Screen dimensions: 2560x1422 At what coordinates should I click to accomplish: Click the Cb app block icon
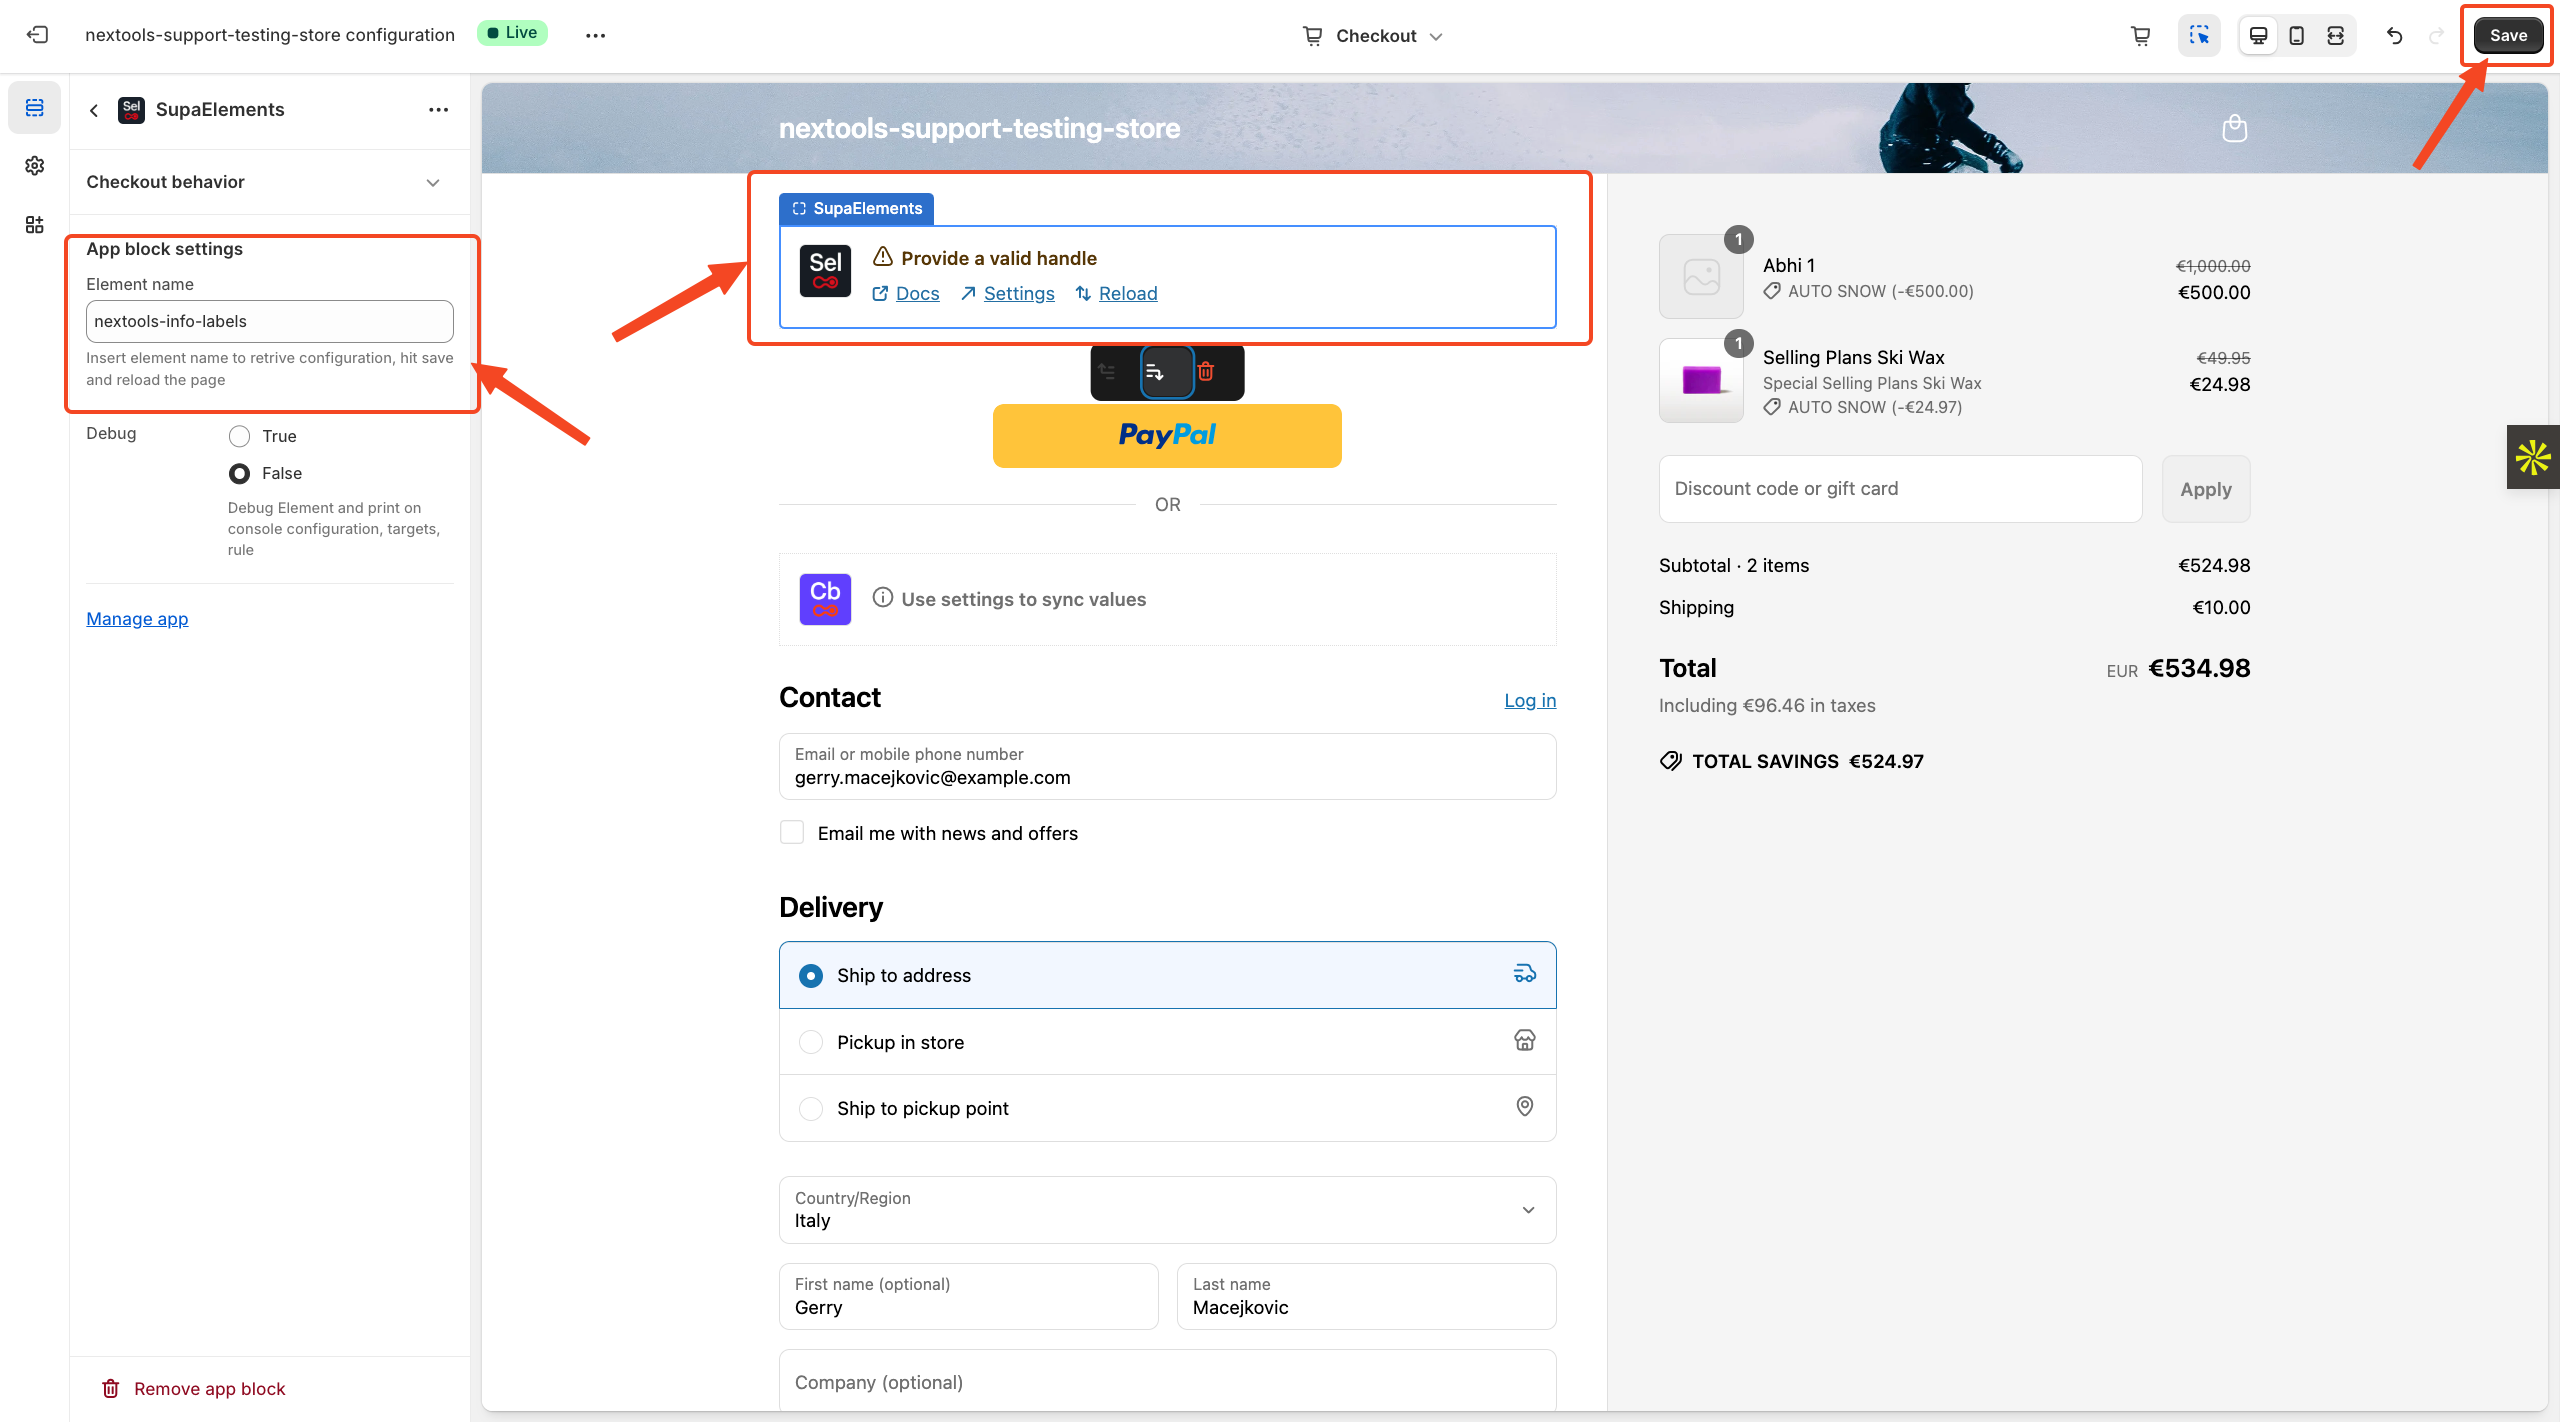coord(825,599)
